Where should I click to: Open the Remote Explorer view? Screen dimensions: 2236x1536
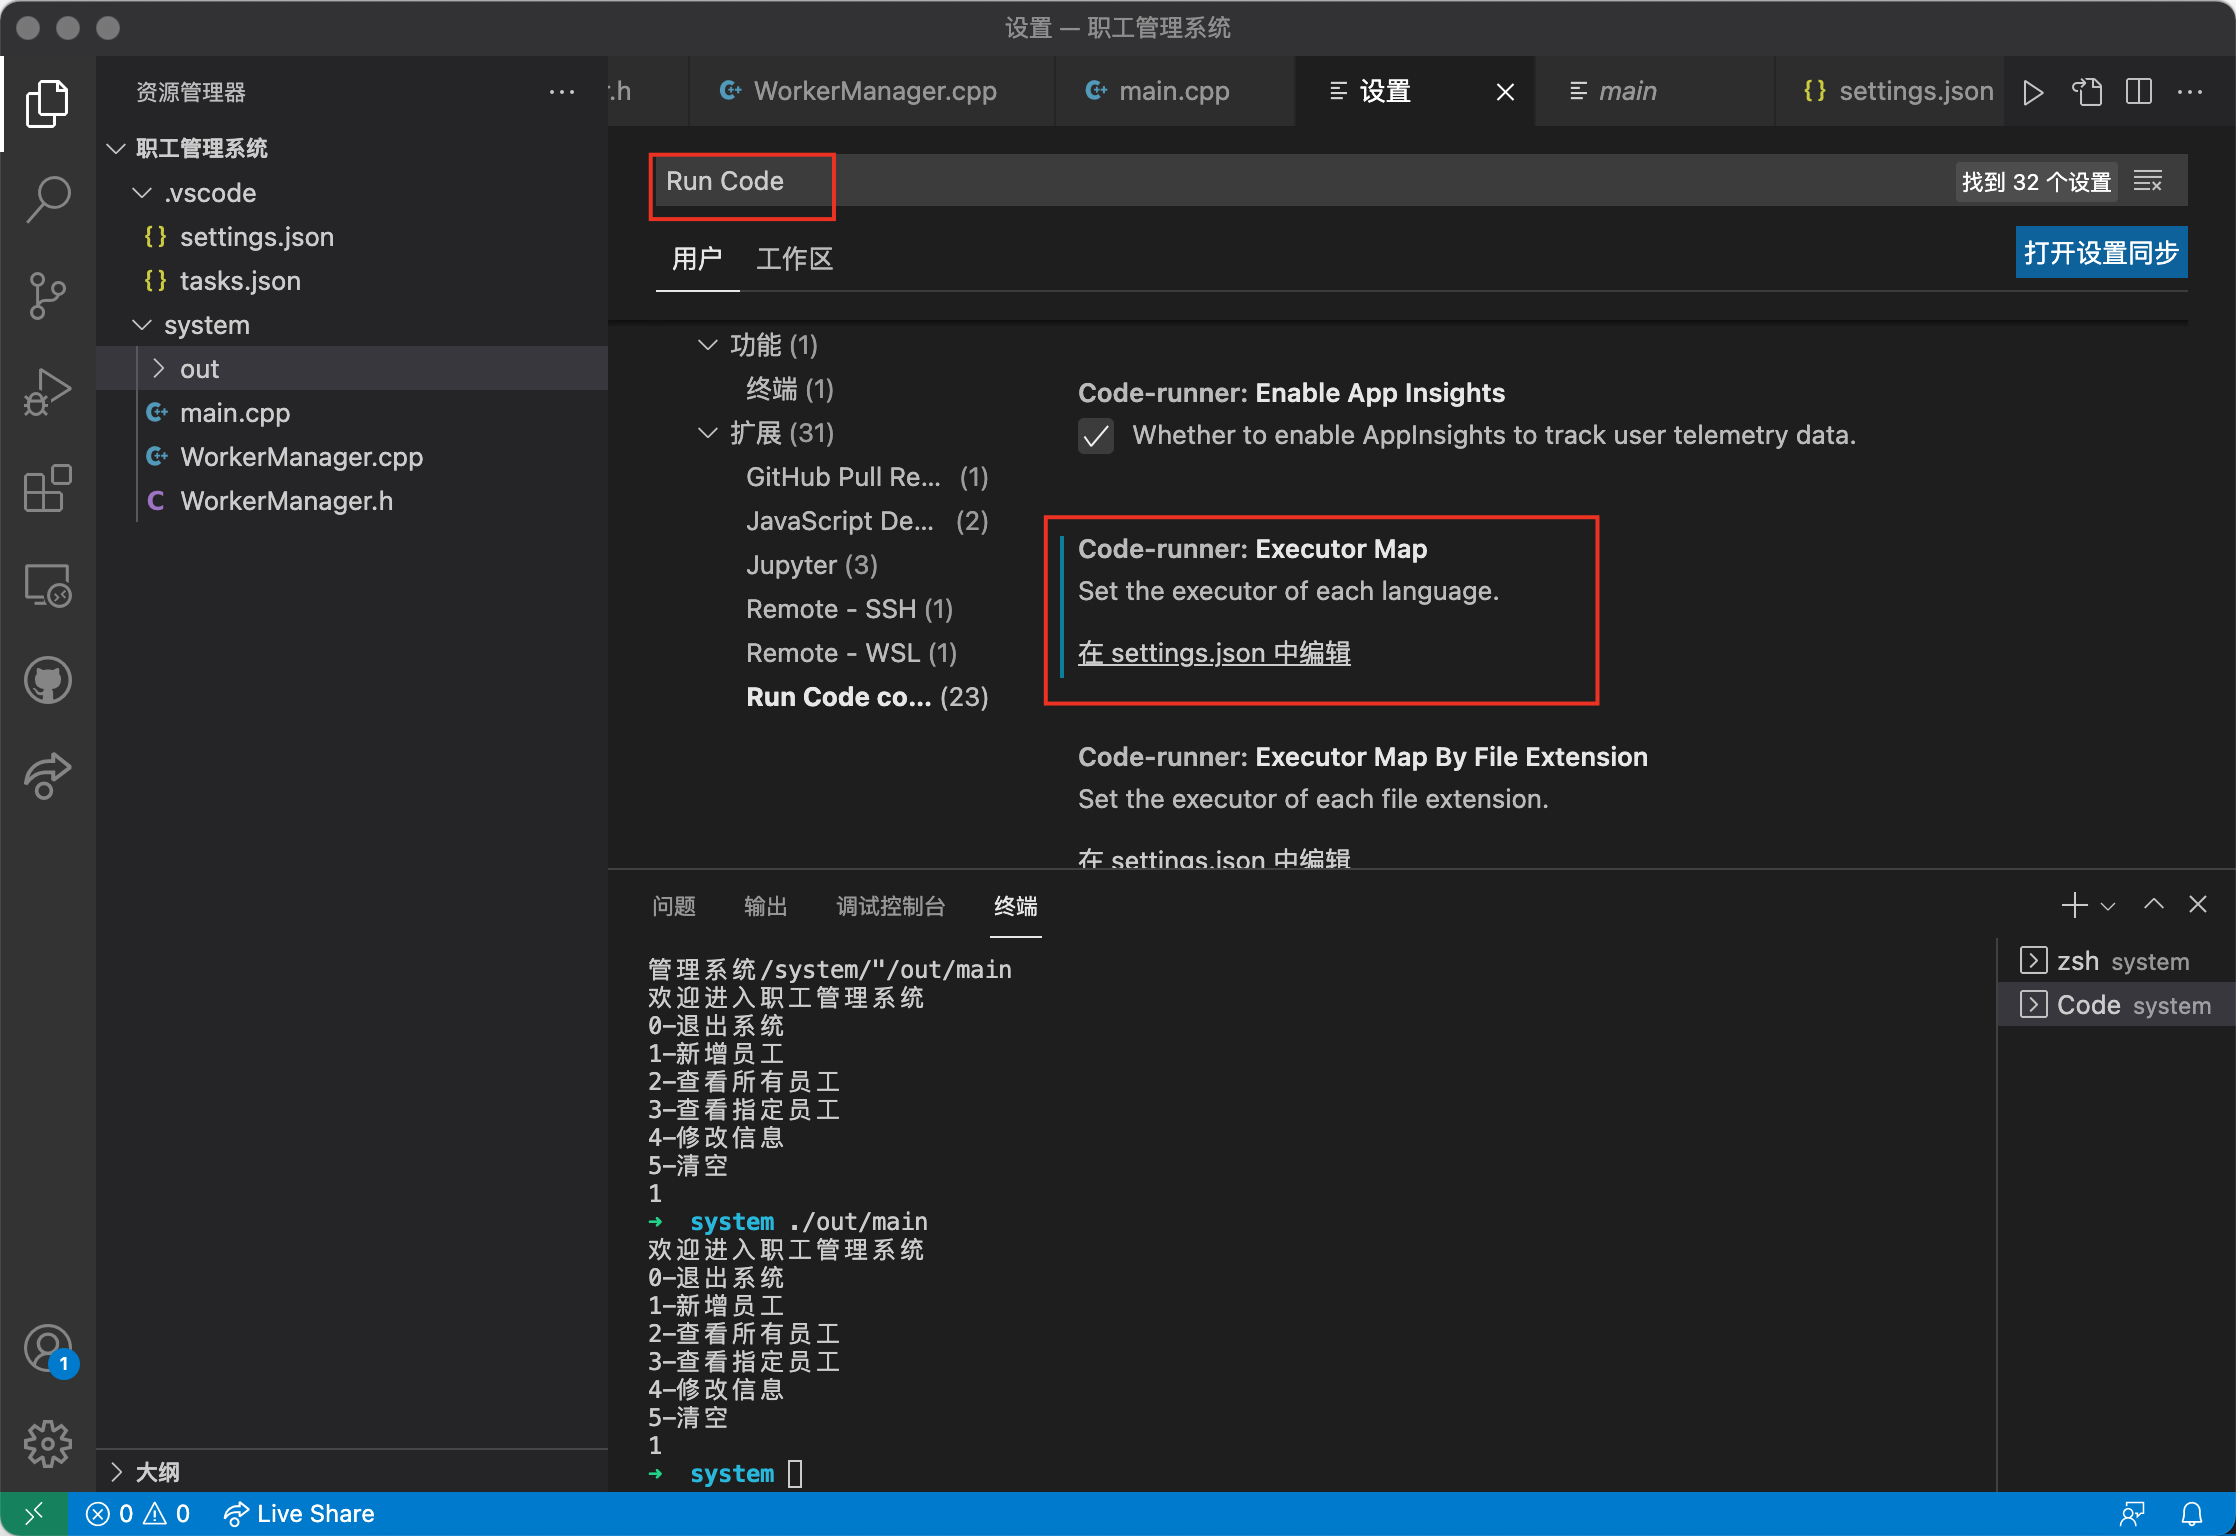coord(47,585)
